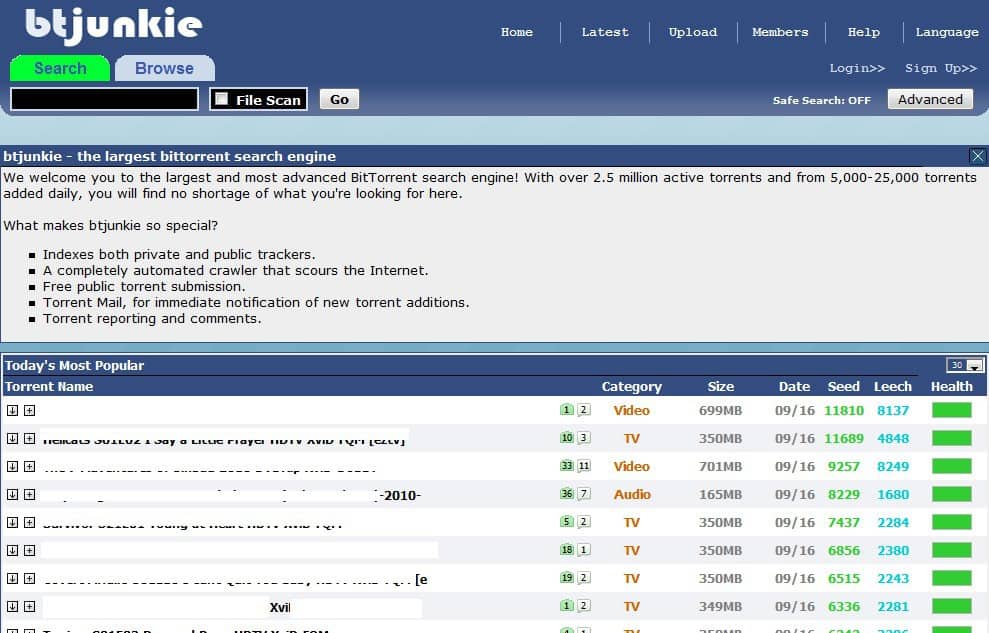Click the green vote badge showing 36
Viewport: 989px width, 633px height.
pyautogui.click(x=567, y=494)
